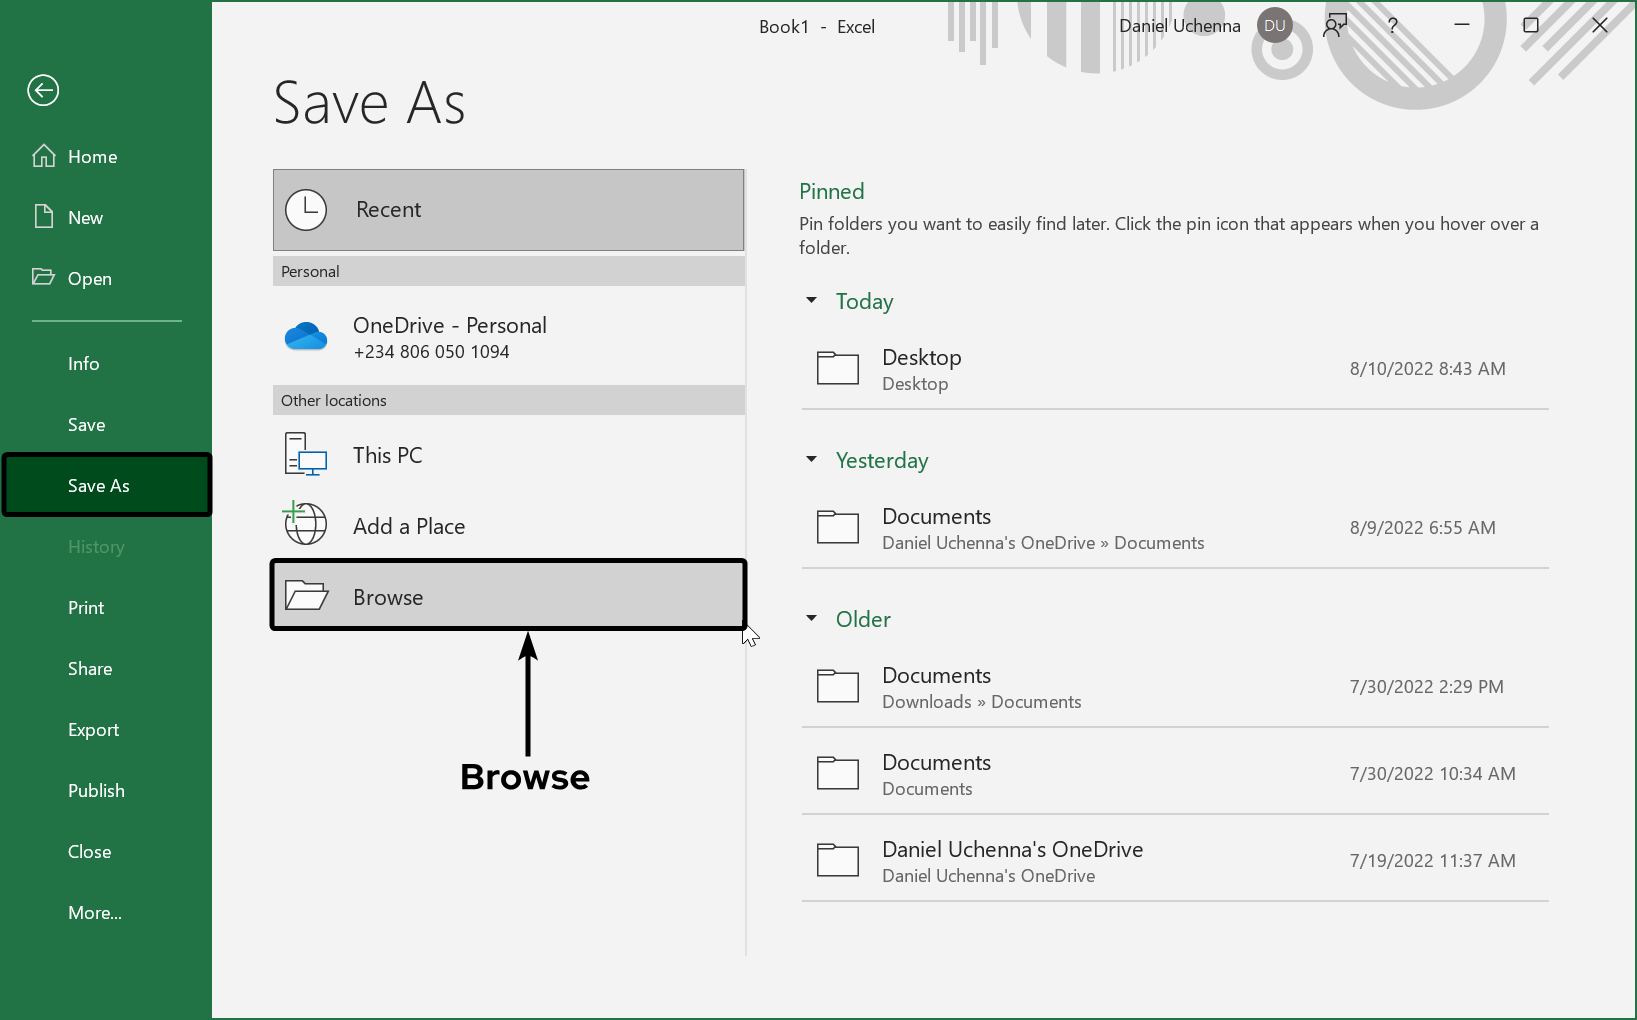Click the Publish option

click(x=96, y=790)
